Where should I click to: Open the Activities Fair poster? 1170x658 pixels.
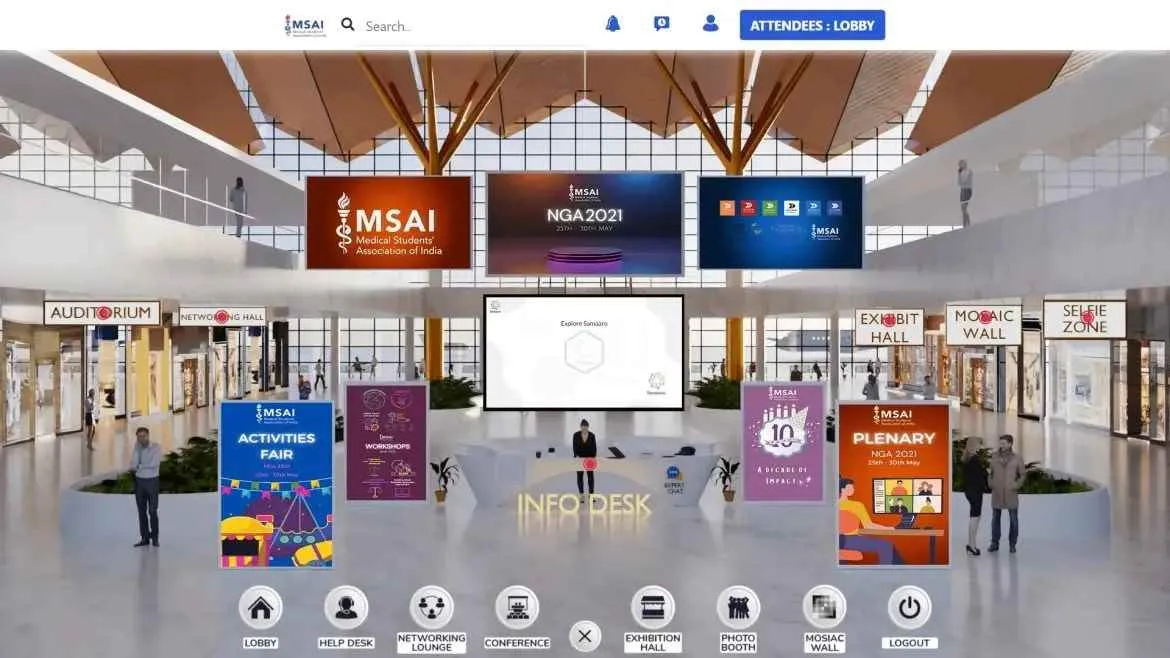(276, 484)
